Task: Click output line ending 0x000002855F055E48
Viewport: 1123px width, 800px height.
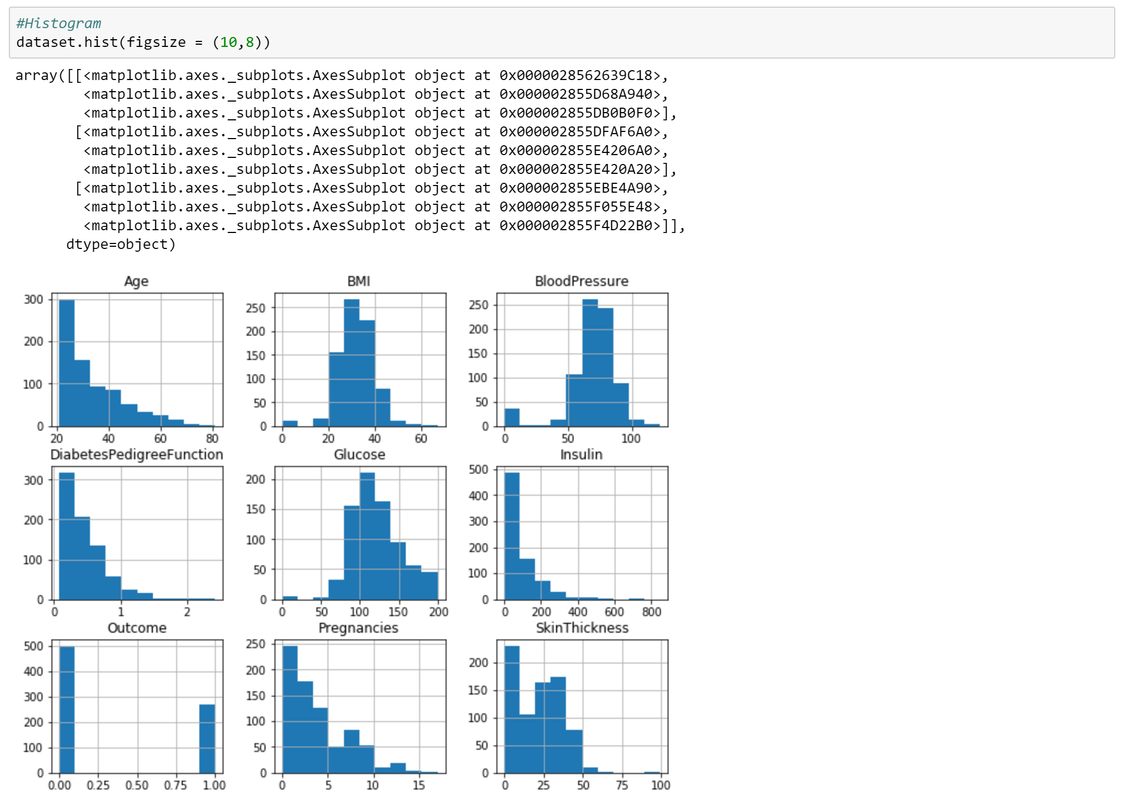Action: click(x=376, y=206)
